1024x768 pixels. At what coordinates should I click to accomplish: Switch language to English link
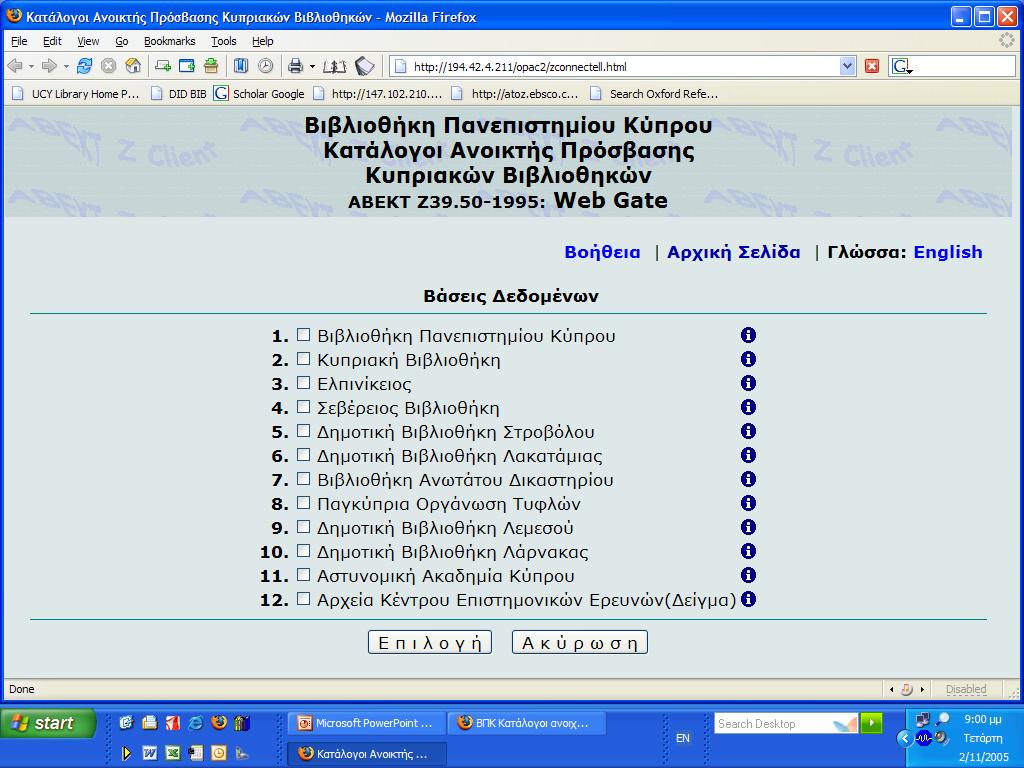pos(948,252)
